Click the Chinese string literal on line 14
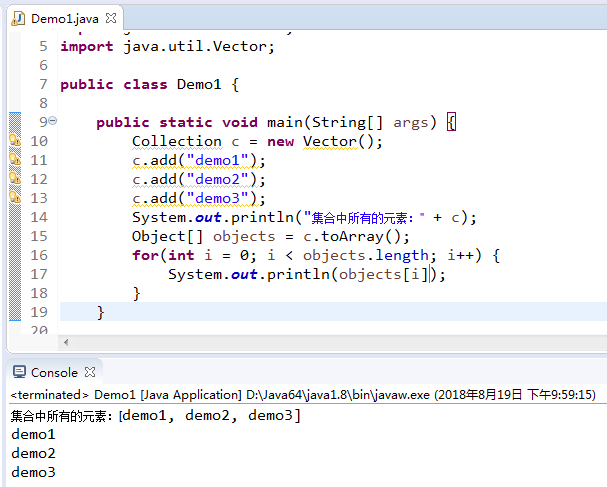 (x=365, y=218)
